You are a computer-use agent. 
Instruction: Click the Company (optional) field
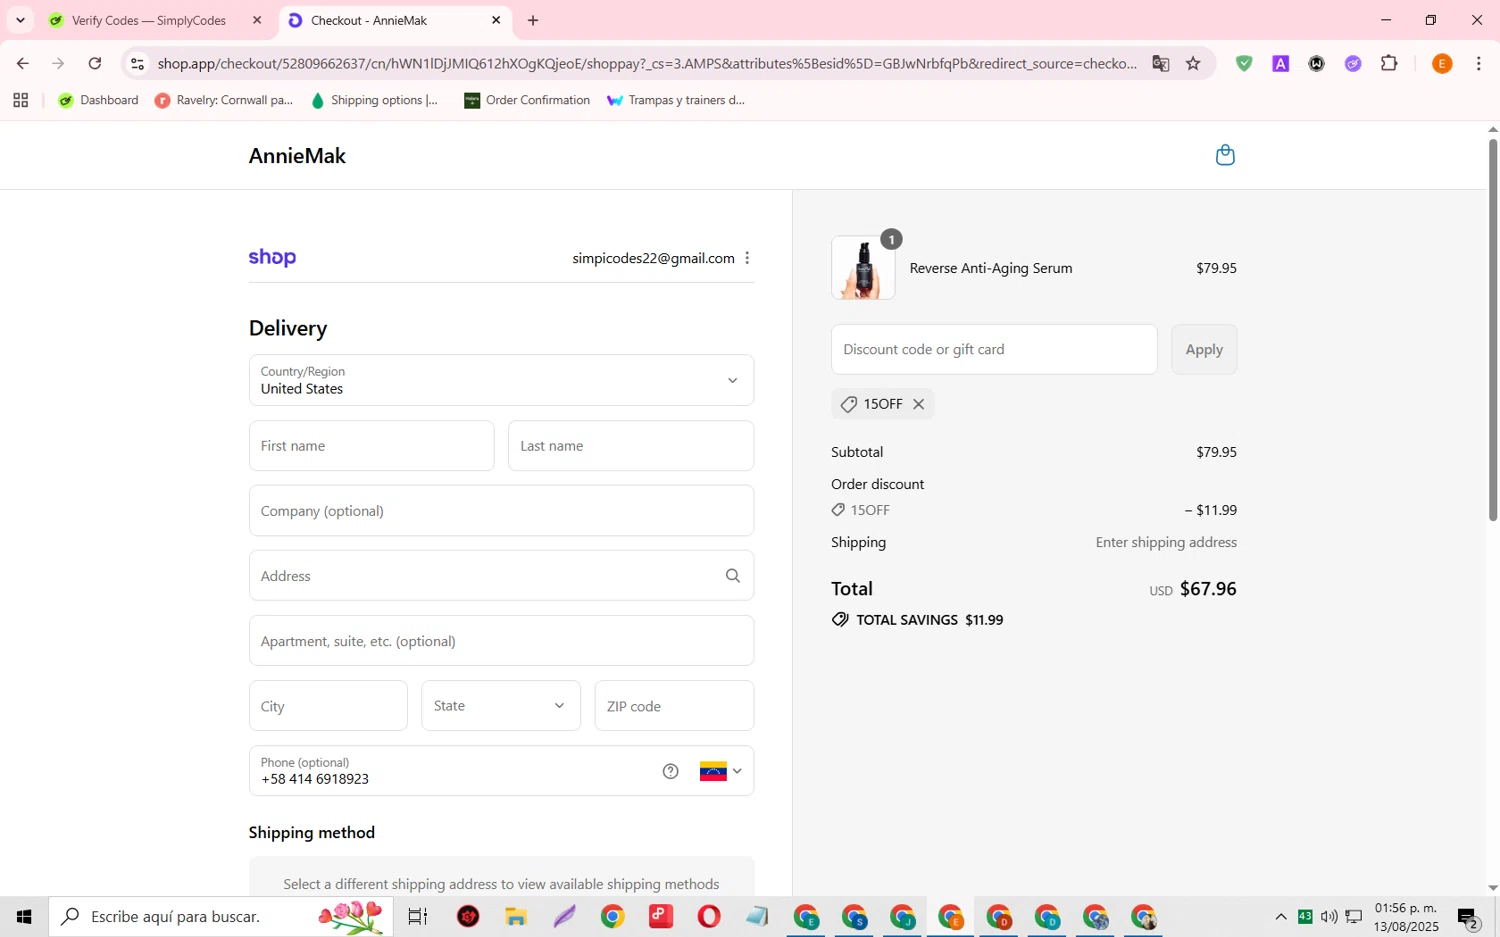coord(501,511)
